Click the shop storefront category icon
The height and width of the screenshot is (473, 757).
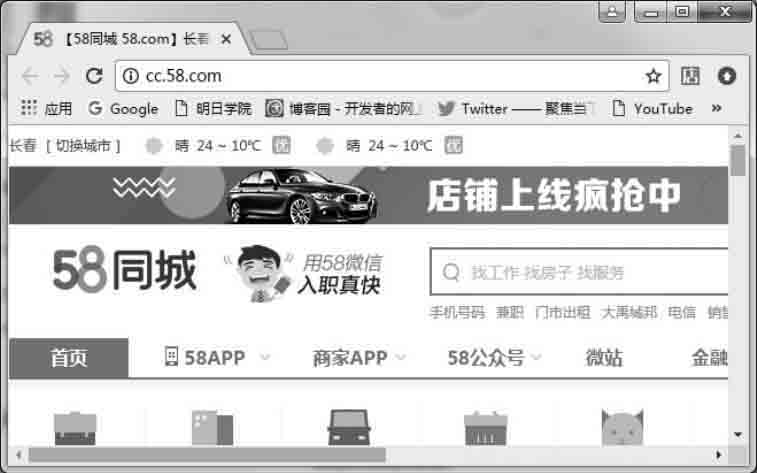486,428
